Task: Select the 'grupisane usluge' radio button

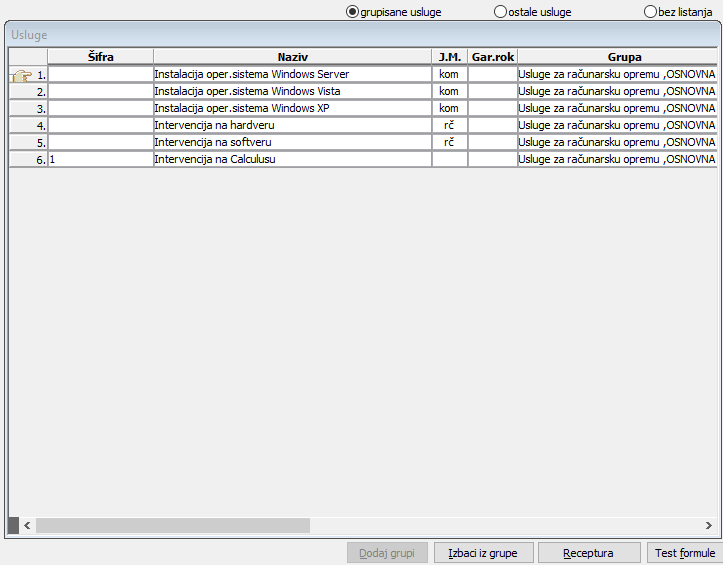Action: (x=351, y=12)
